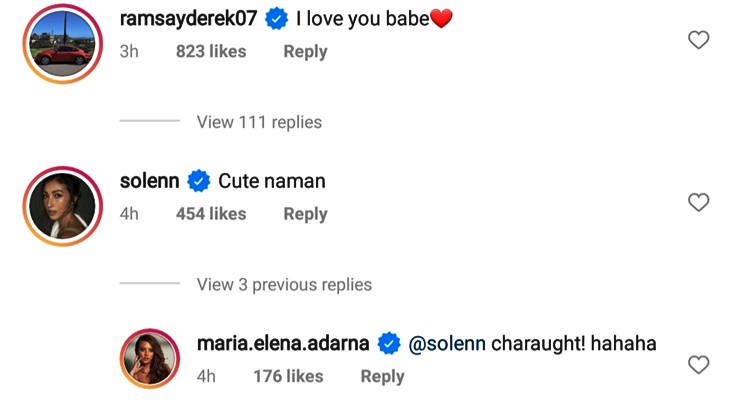Expand View 3 previous replies

pyautogui.click(x=284, y=285)
